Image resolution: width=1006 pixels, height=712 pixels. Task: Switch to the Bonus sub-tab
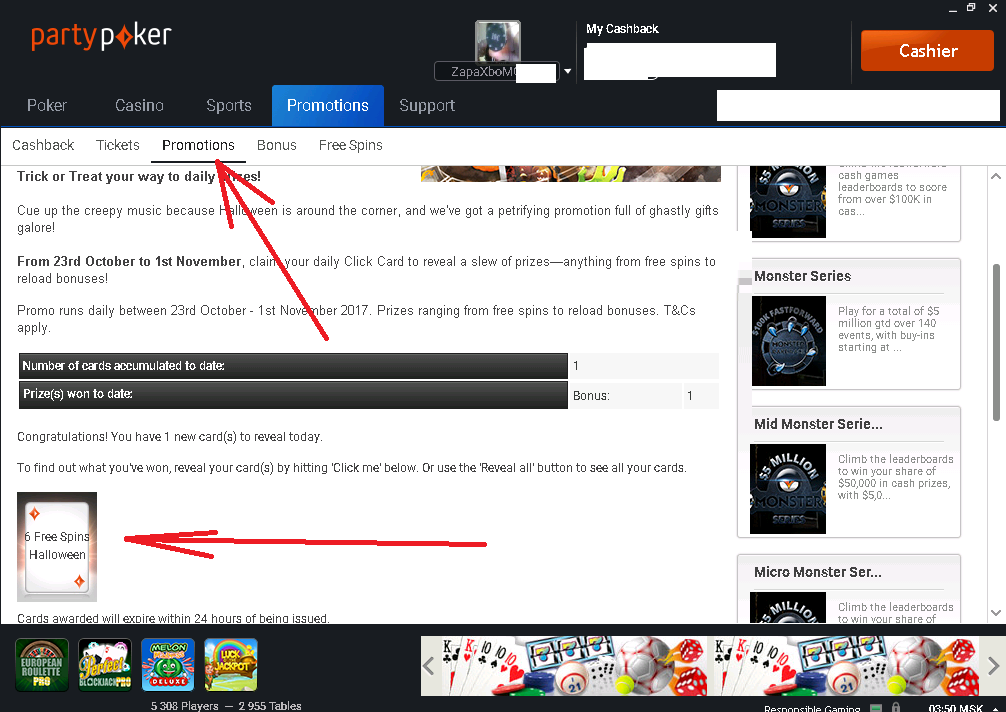277,146
